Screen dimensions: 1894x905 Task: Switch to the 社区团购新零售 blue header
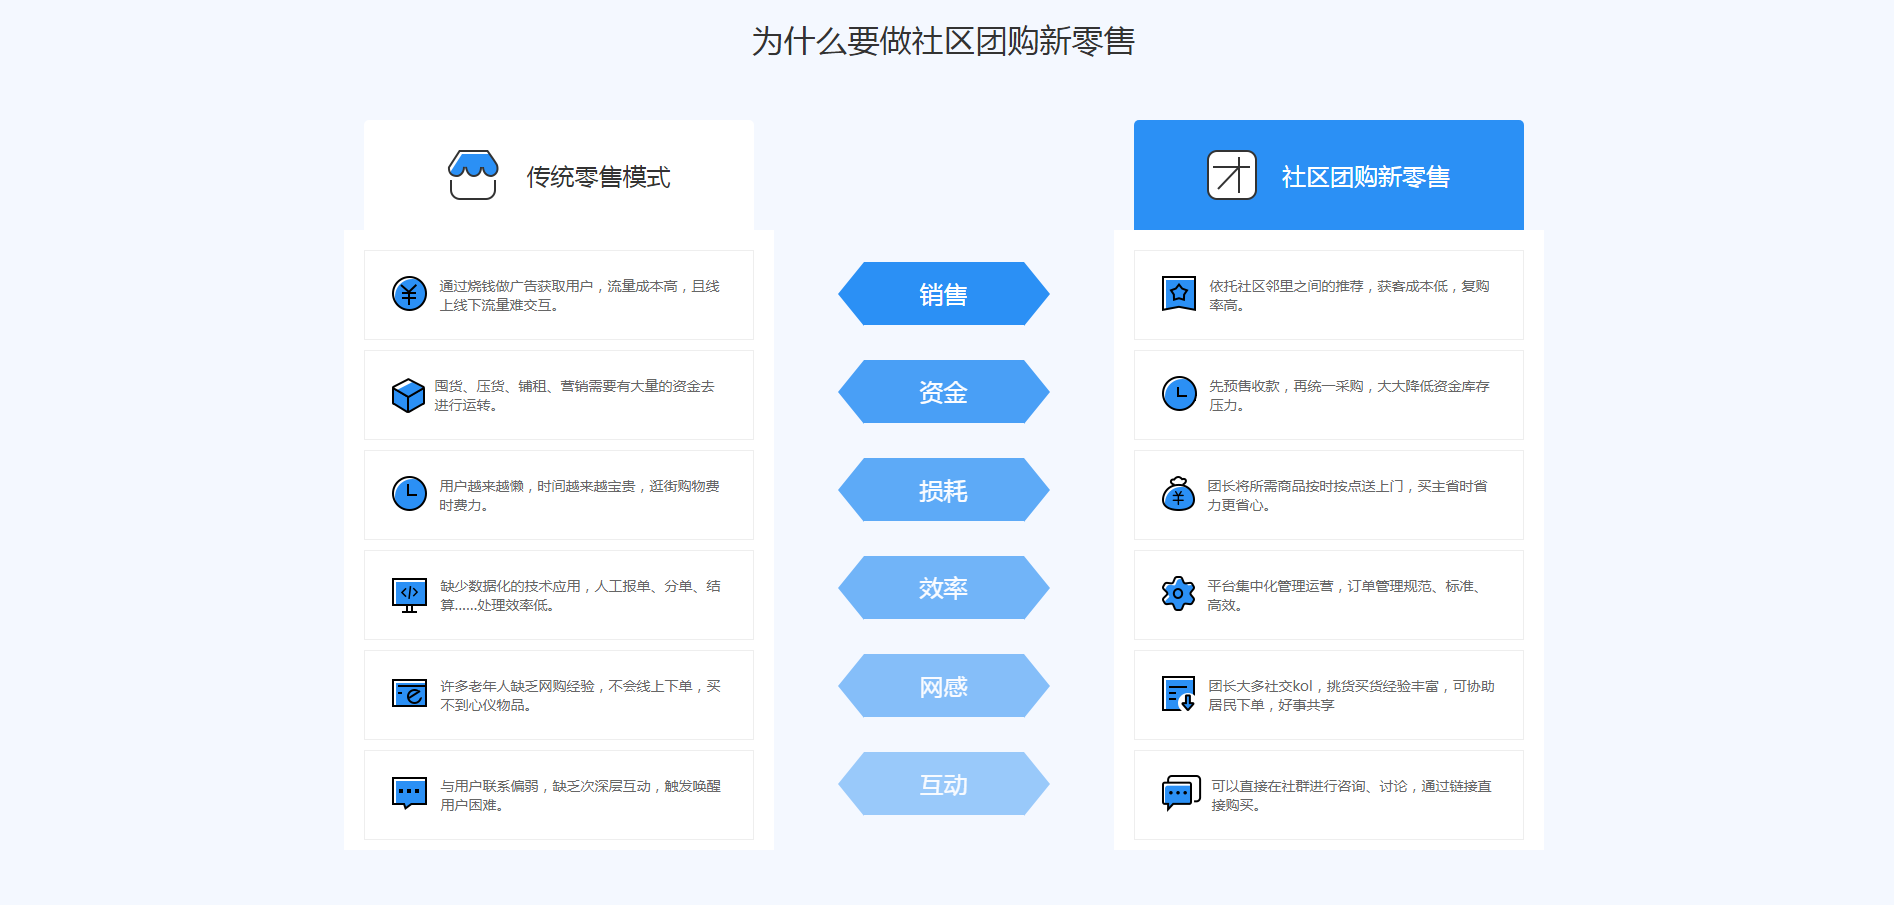pos(1328,174)
